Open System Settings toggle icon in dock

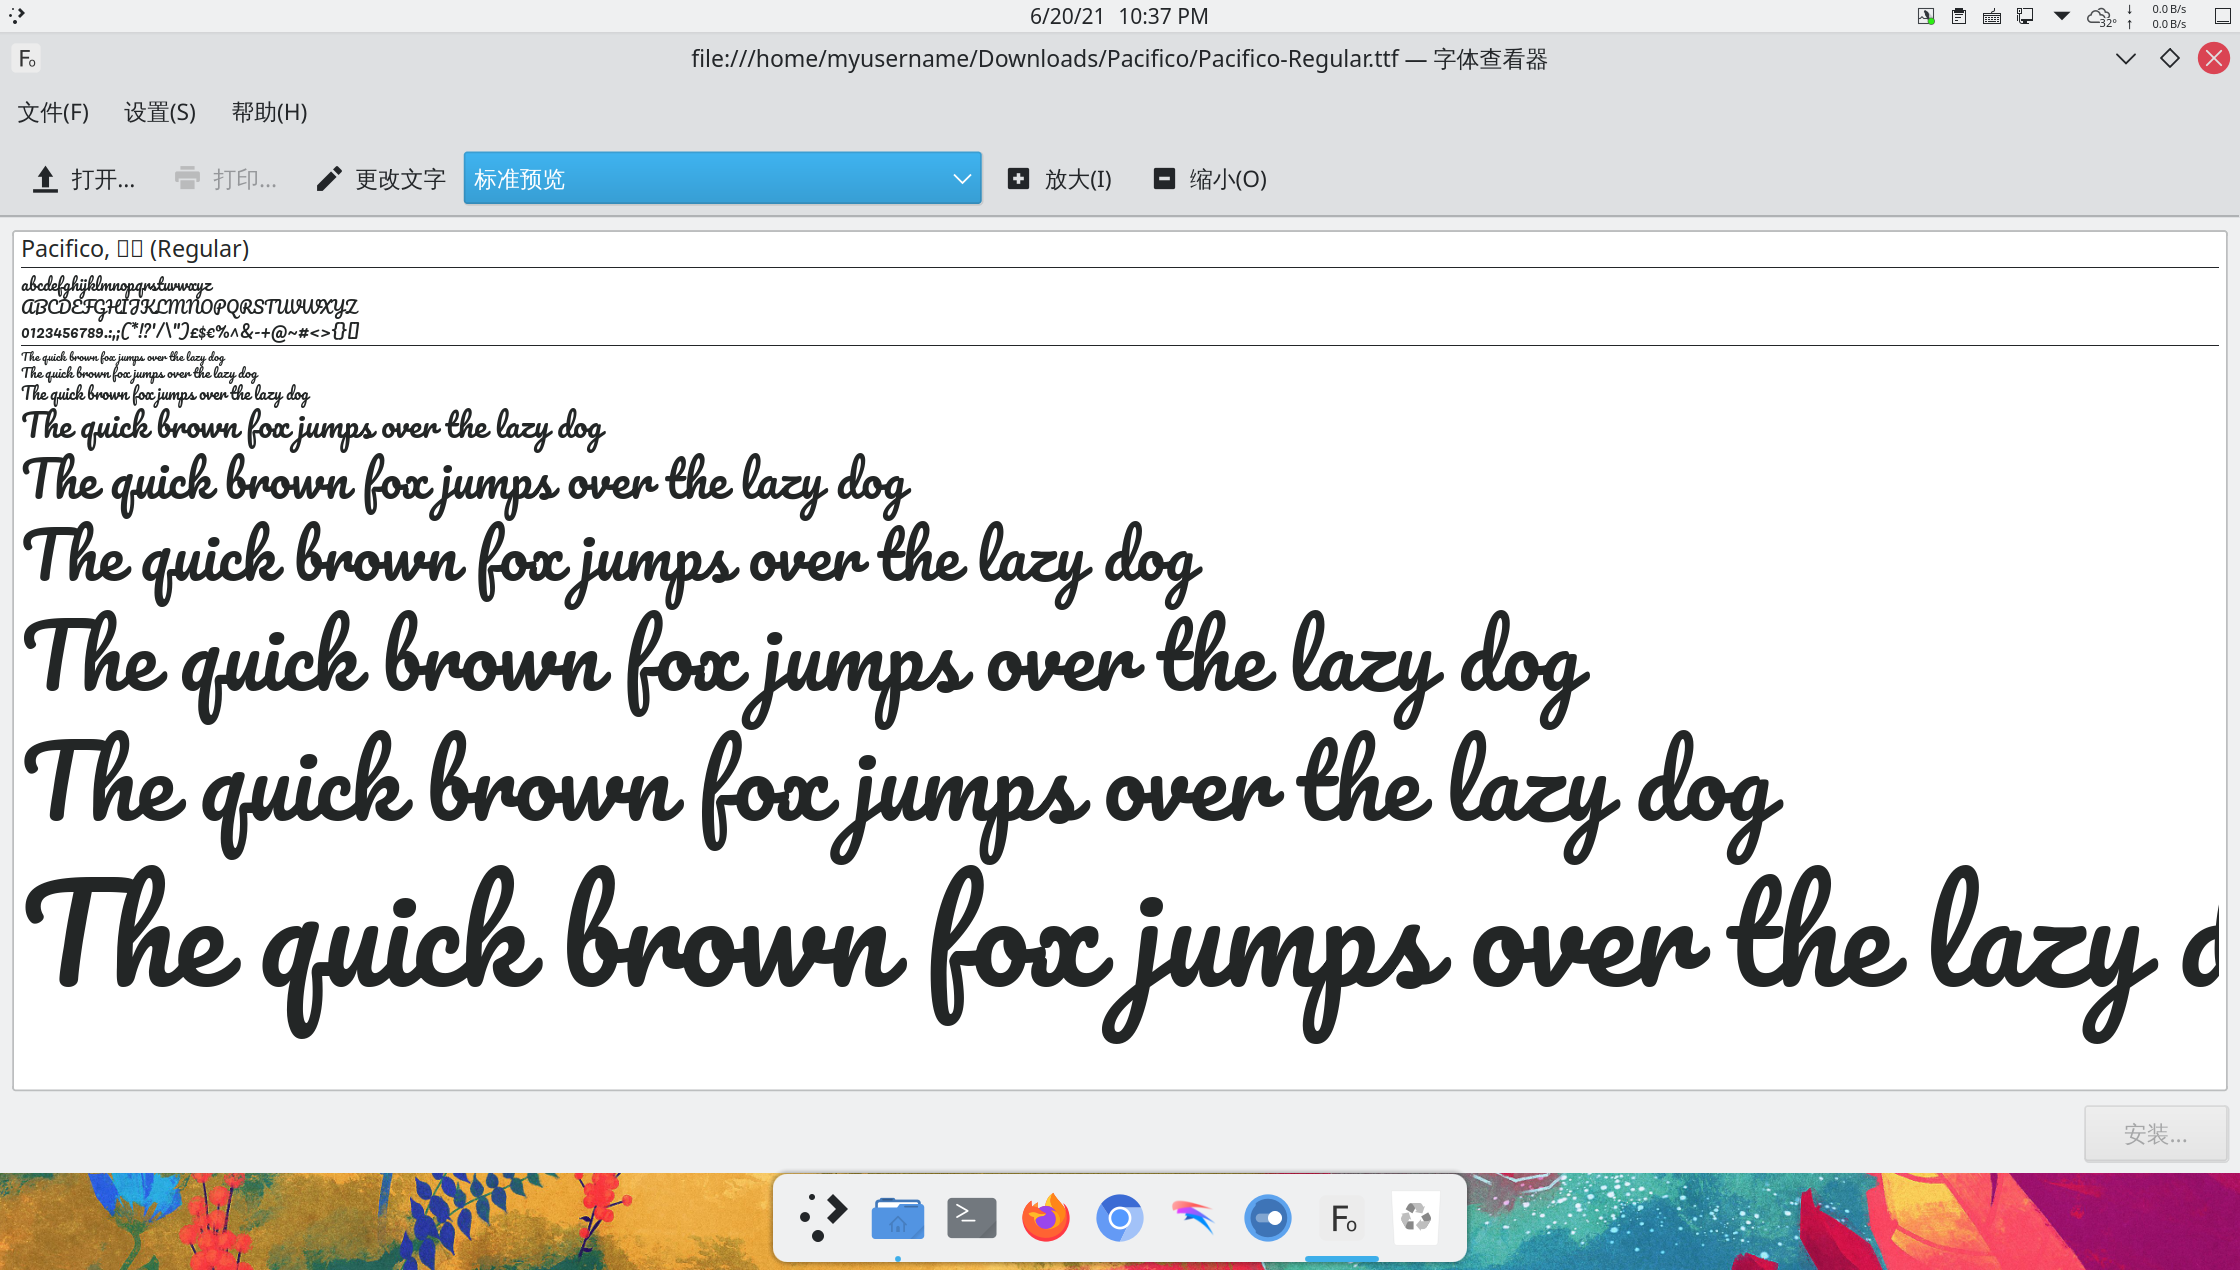1268,1218
